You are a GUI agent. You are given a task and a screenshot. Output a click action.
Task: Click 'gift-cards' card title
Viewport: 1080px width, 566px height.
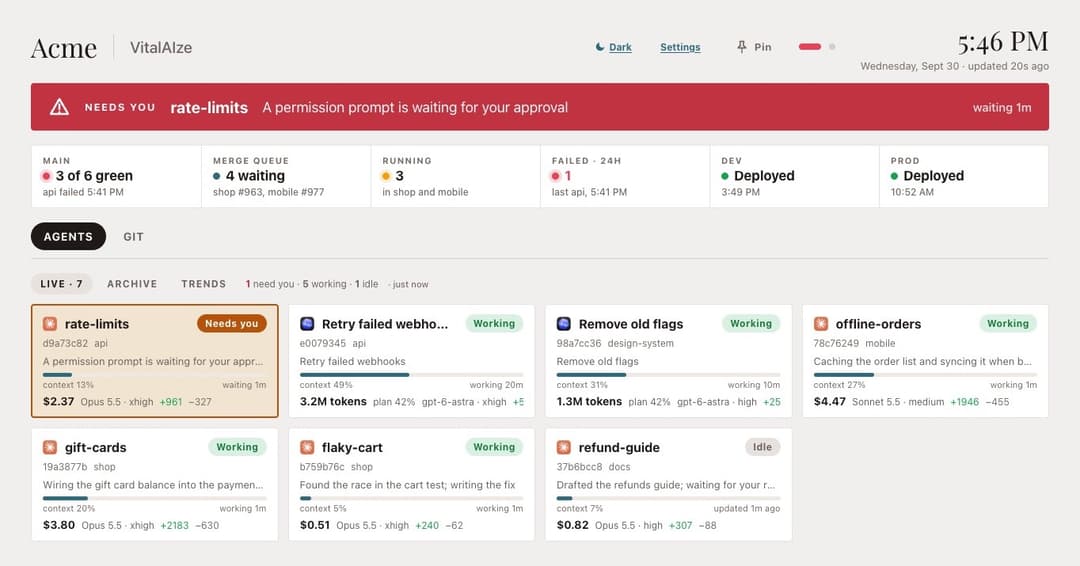pos(96,448)
